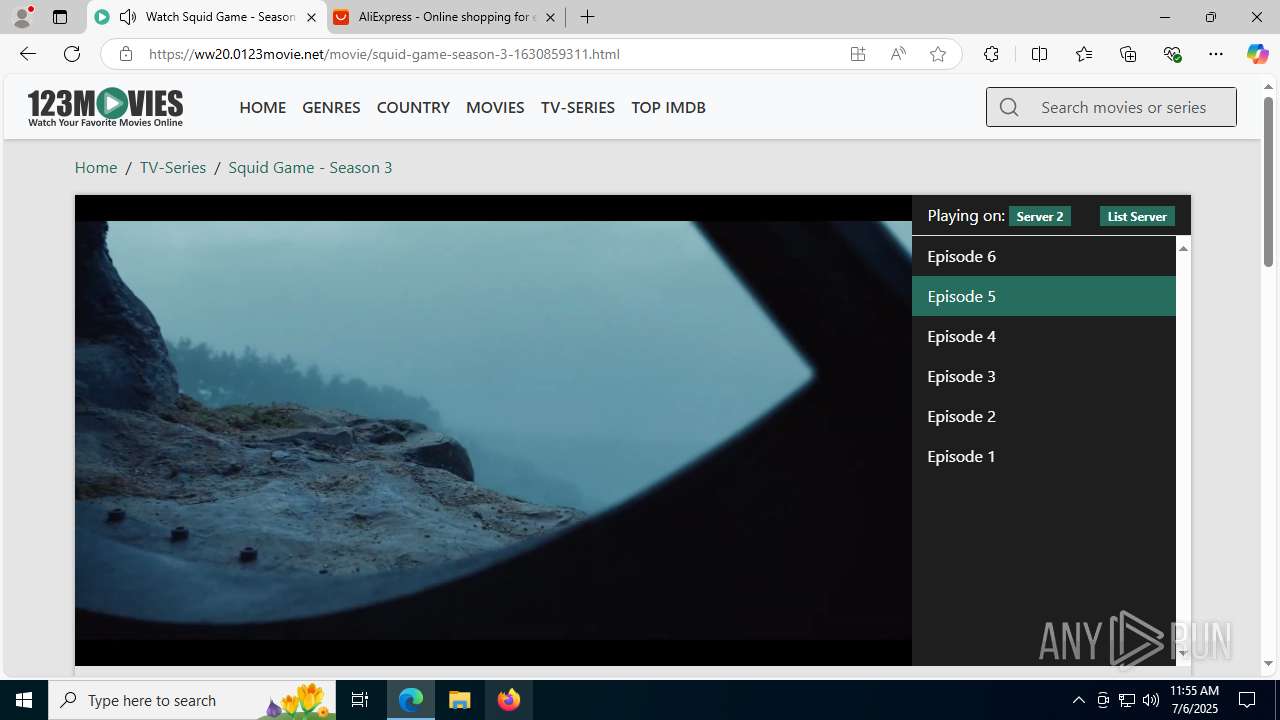
Task: Click the address bar URL
Action: click(384, 54)
